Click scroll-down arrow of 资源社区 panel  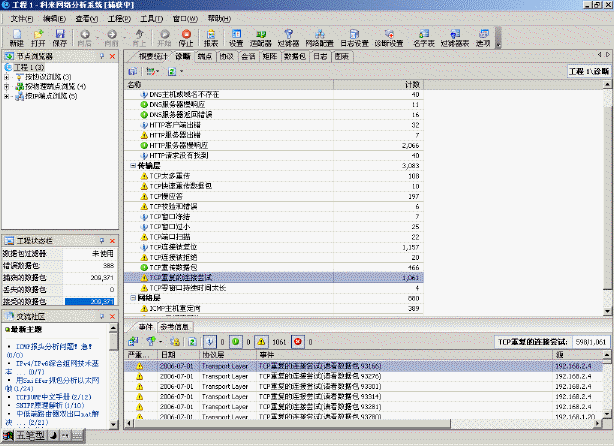[114, 424]
